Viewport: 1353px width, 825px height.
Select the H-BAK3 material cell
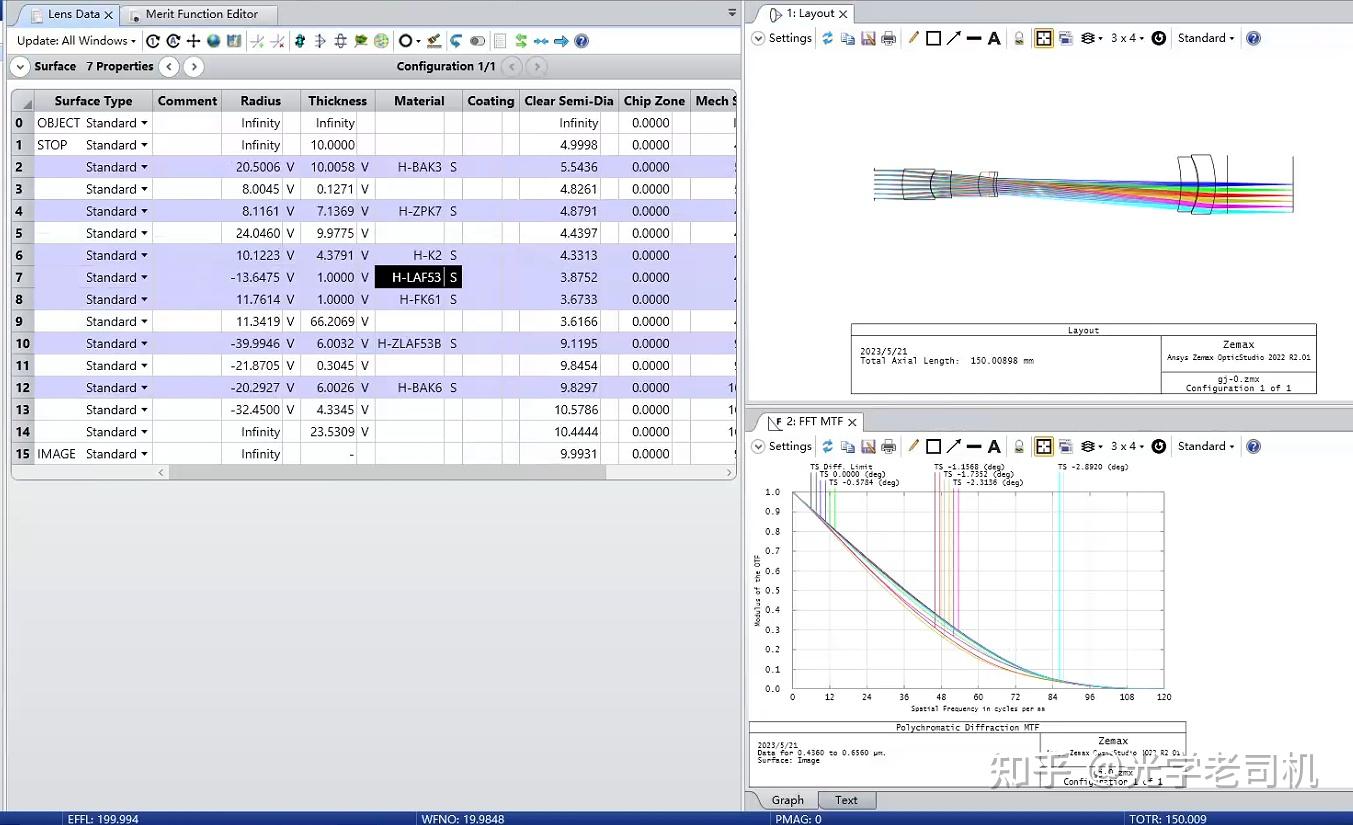coord(419,167)
